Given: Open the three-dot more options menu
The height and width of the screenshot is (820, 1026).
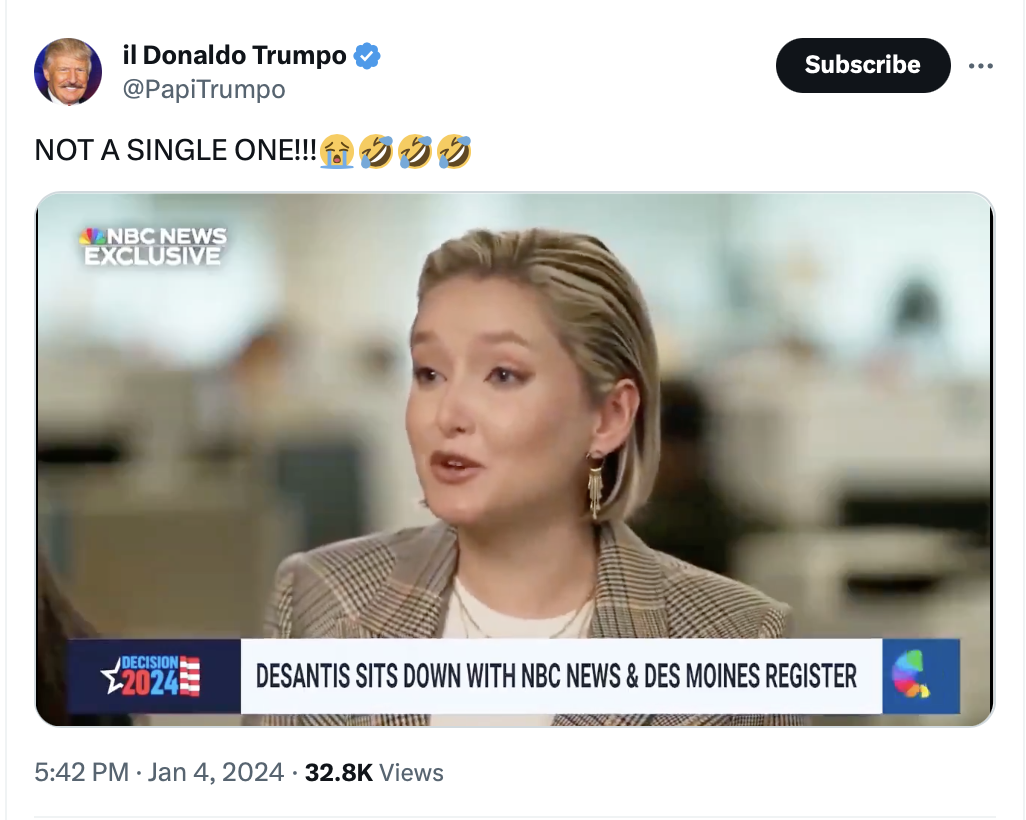Looking at the screenshot, I should 980,65.
